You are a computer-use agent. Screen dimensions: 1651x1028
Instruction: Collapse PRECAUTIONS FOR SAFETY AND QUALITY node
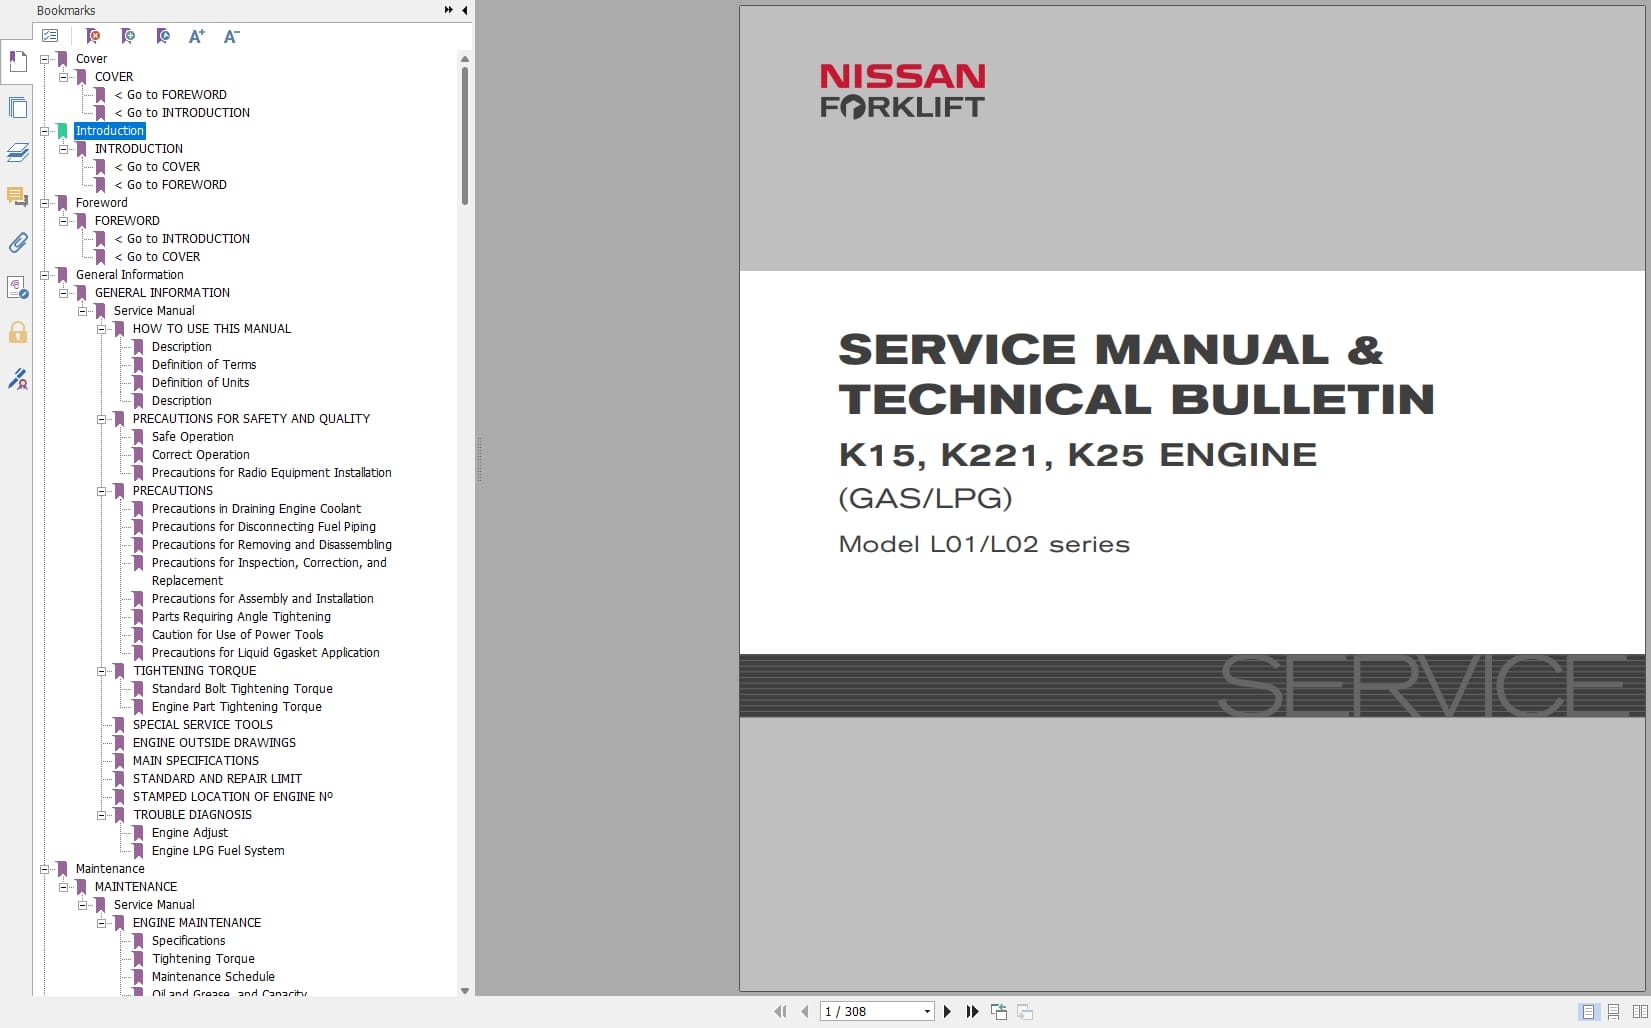101,419
